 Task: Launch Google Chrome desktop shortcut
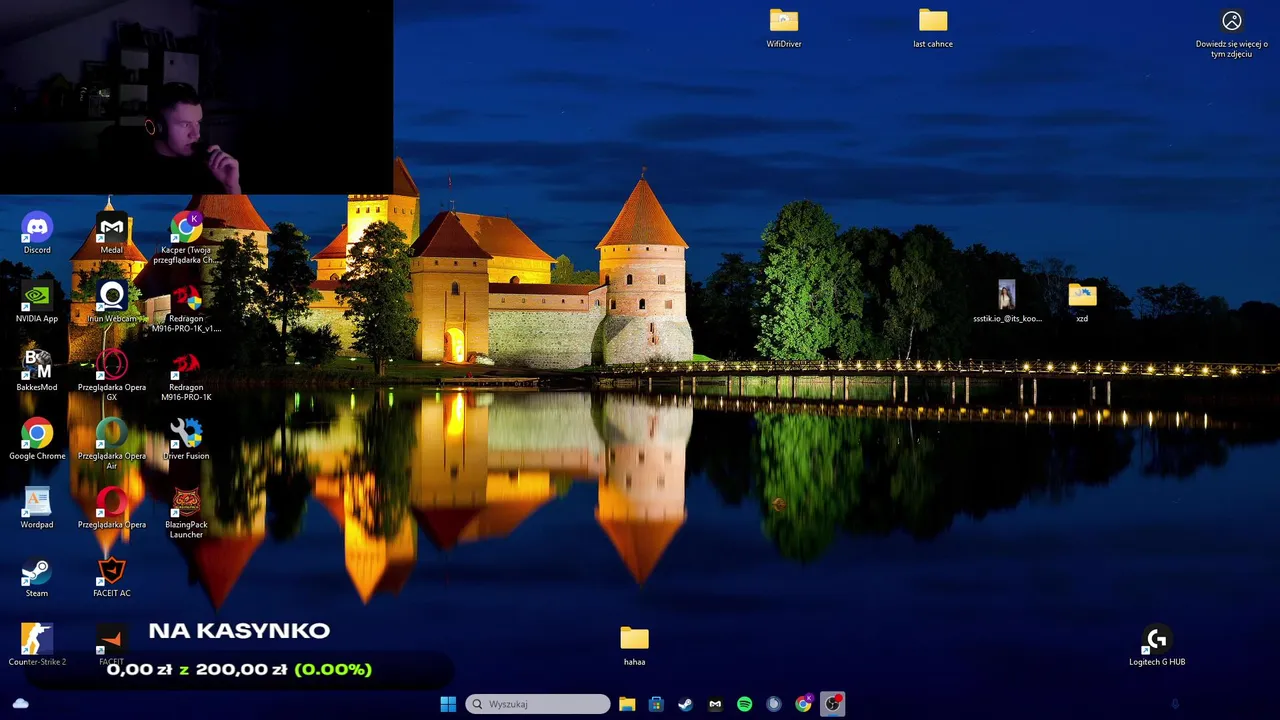tap(37, 440)
